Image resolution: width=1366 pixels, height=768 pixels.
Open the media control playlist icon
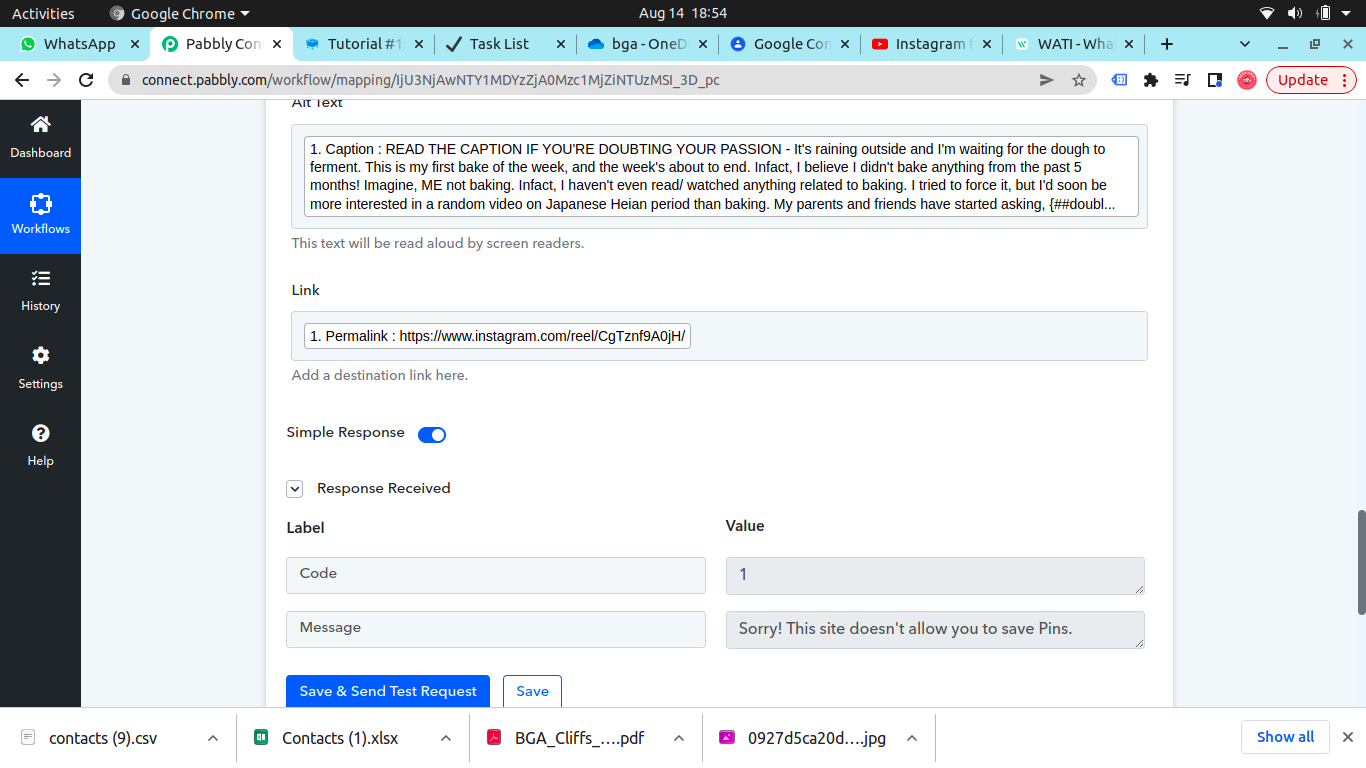pyautogui.click(x=1183, y=80)
